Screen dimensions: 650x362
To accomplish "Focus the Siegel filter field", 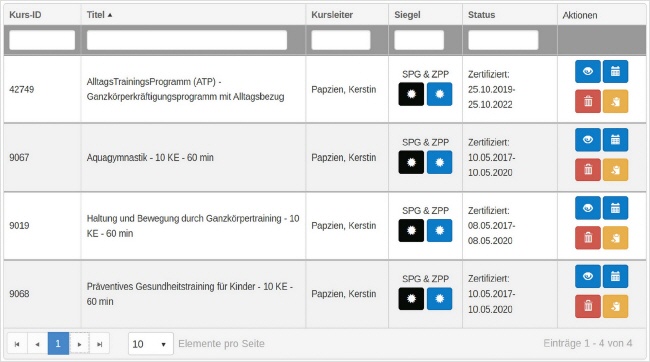I will coord(419,40).
